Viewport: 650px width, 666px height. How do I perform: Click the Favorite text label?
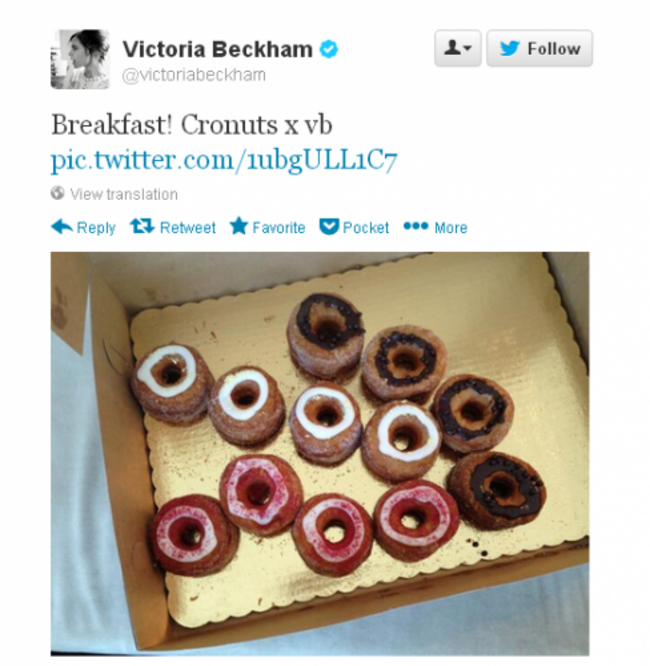point(279,228)
